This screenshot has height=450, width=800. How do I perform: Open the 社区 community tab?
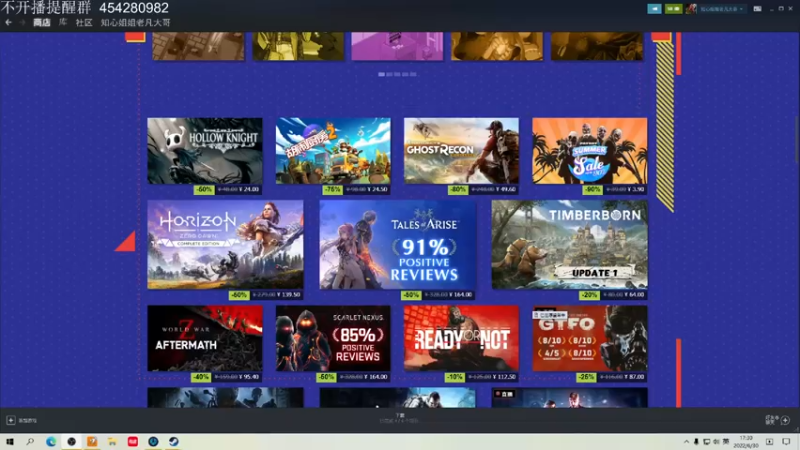[84, 22]
